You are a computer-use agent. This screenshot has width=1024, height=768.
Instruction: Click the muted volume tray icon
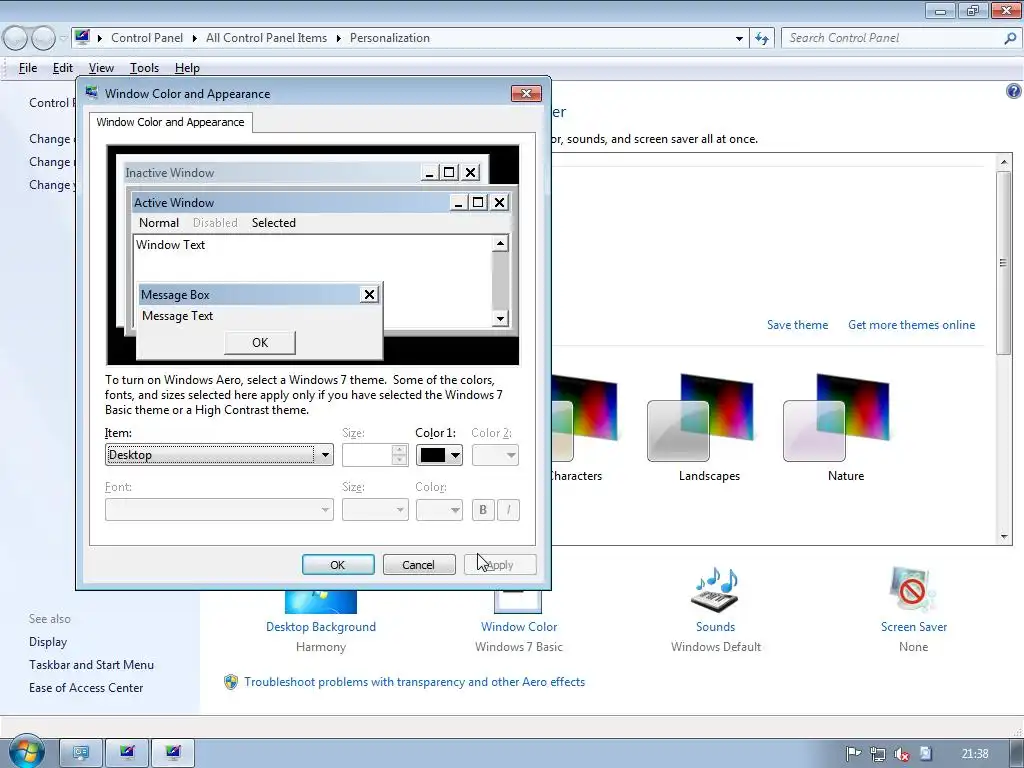[901, 754]
